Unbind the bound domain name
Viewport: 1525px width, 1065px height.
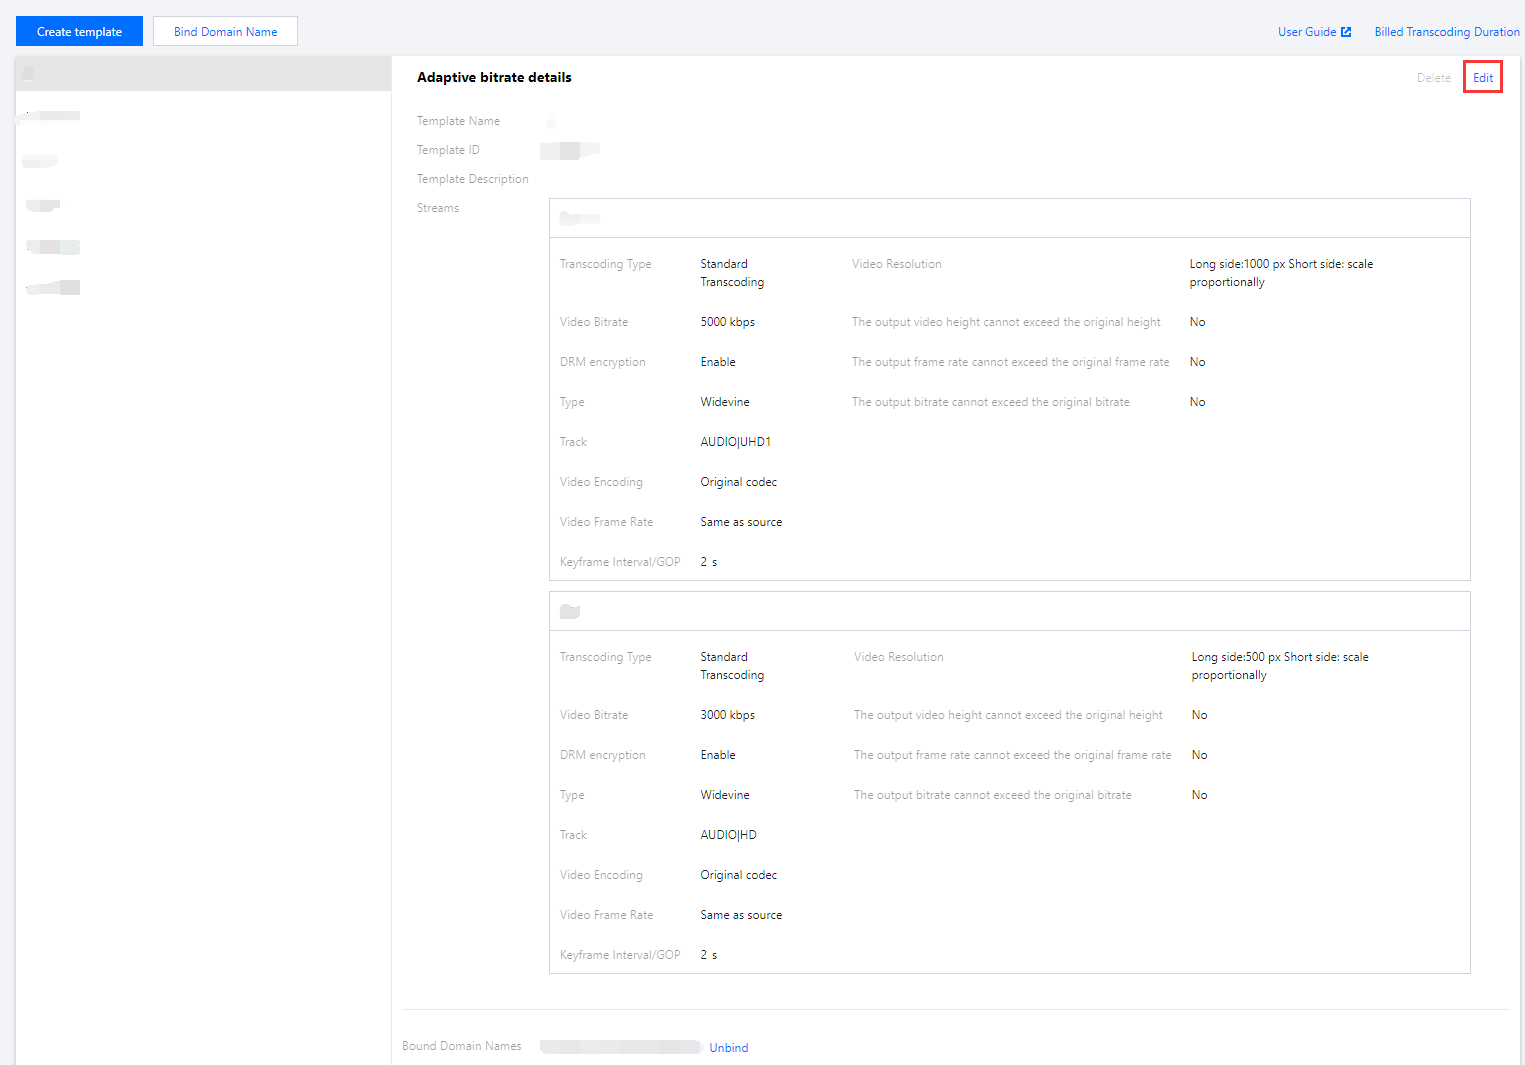tap(729, 1048)
